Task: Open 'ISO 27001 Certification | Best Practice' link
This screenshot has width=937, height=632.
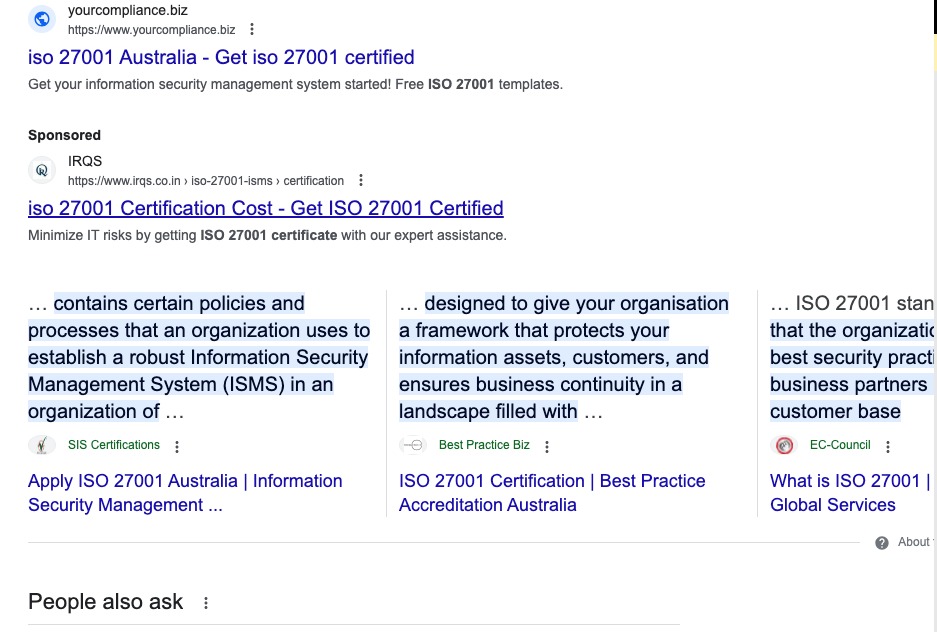Action: [552, 493]
